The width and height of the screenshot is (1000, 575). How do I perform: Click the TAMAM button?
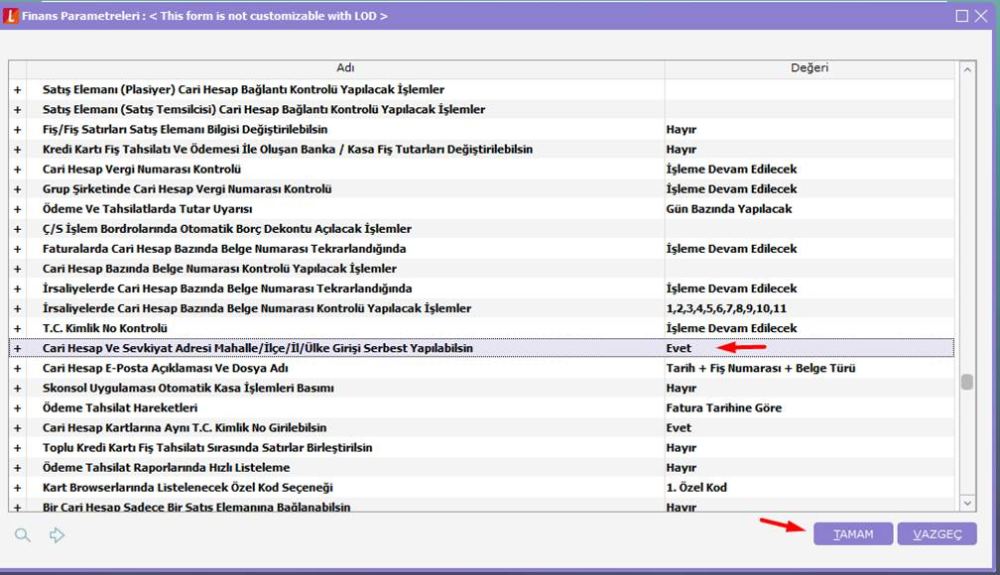pyautogui.click(x=853, y=534)
